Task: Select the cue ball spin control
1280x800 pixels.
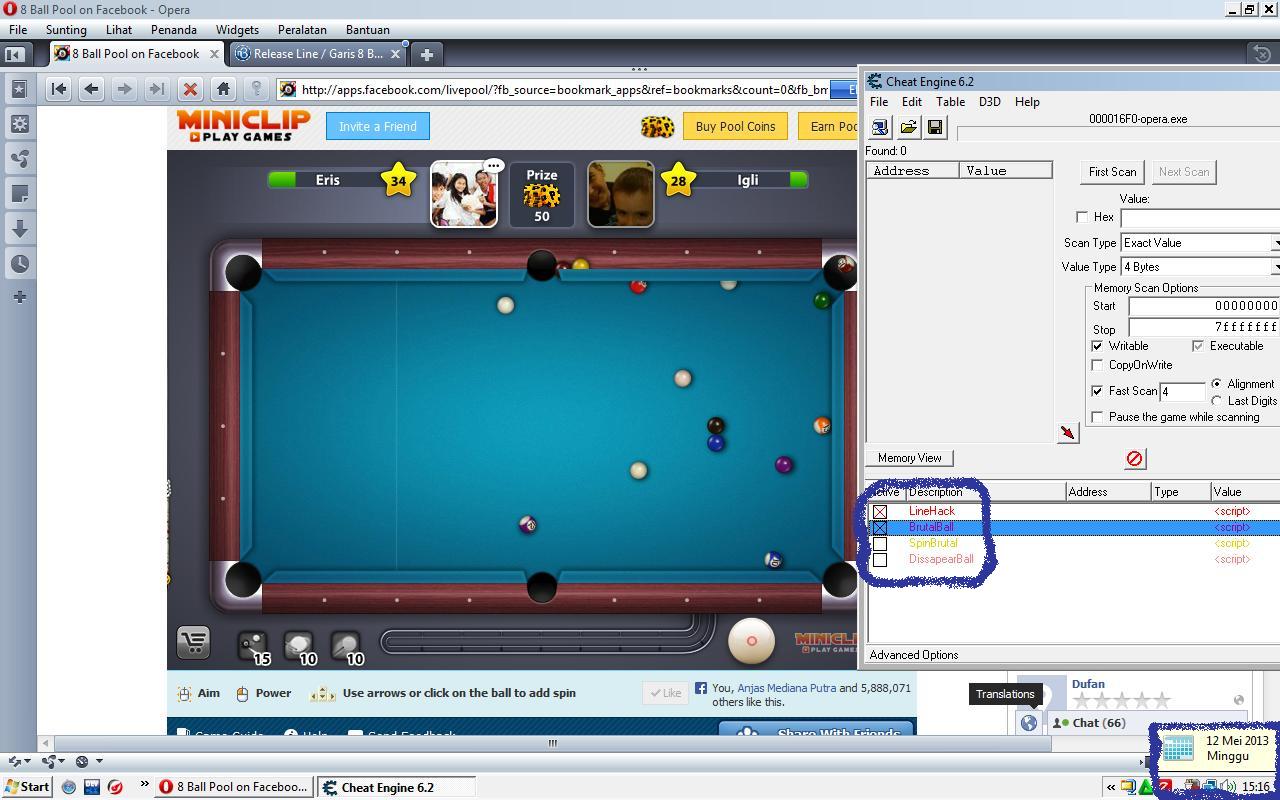Action: [752, 641]
